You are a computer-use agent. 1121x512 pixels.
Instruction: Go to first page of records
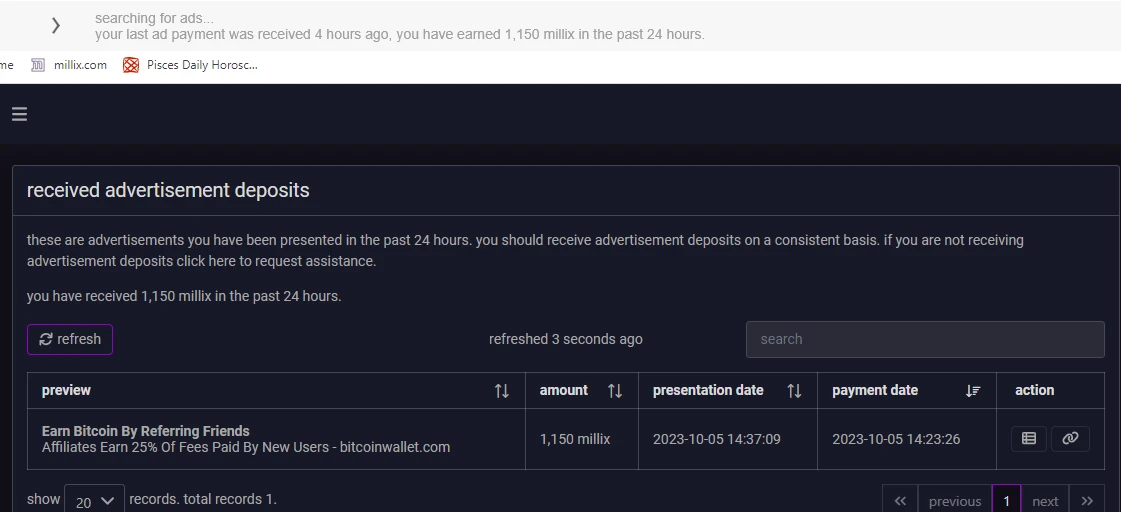(x=900, y=501)
